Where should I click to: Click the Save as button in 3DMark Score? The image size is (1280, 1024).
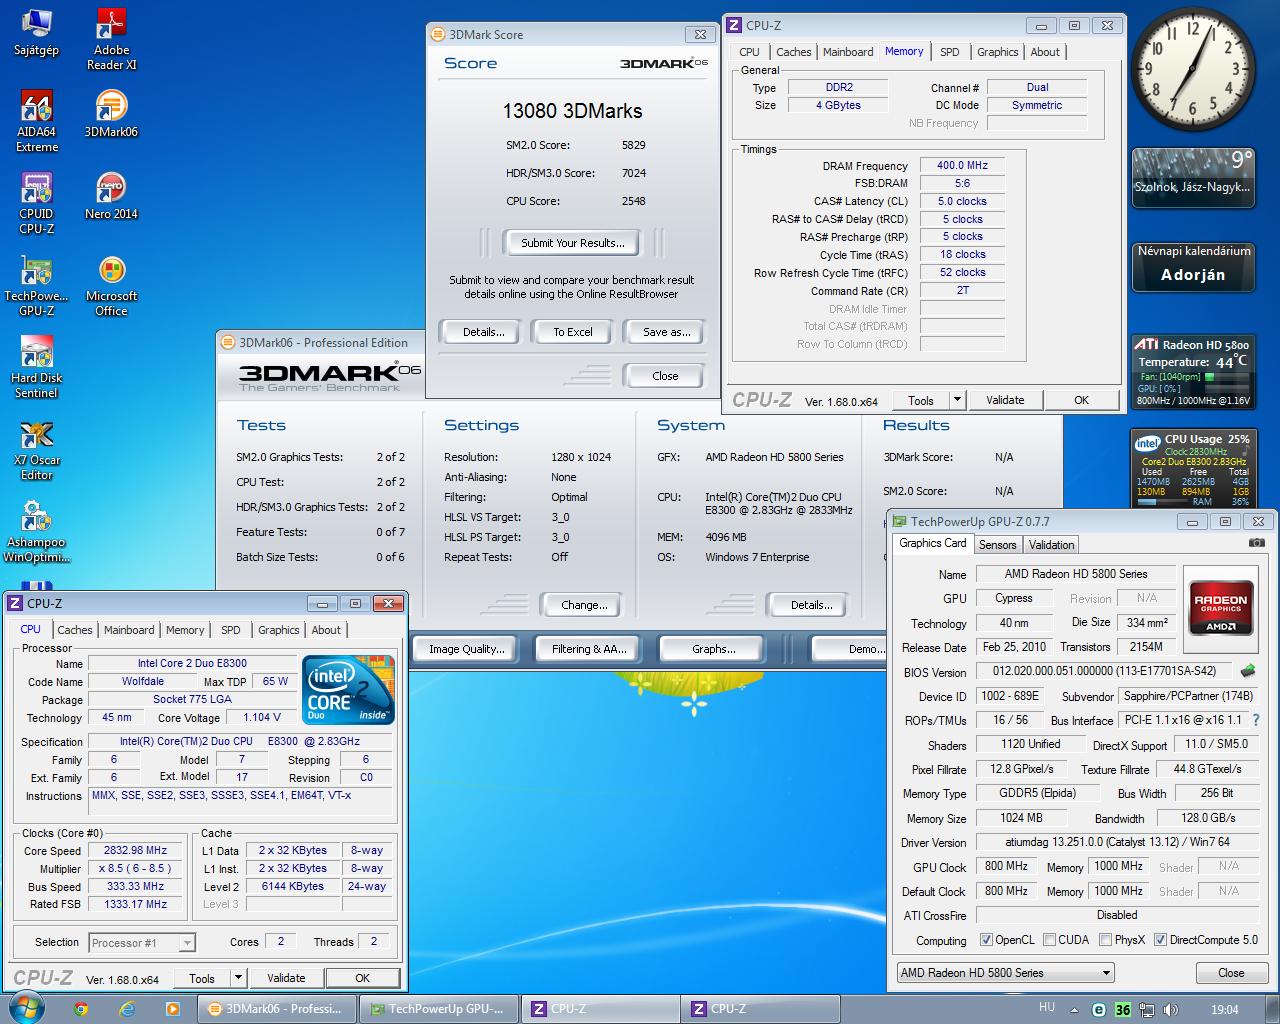click(666, 332)
